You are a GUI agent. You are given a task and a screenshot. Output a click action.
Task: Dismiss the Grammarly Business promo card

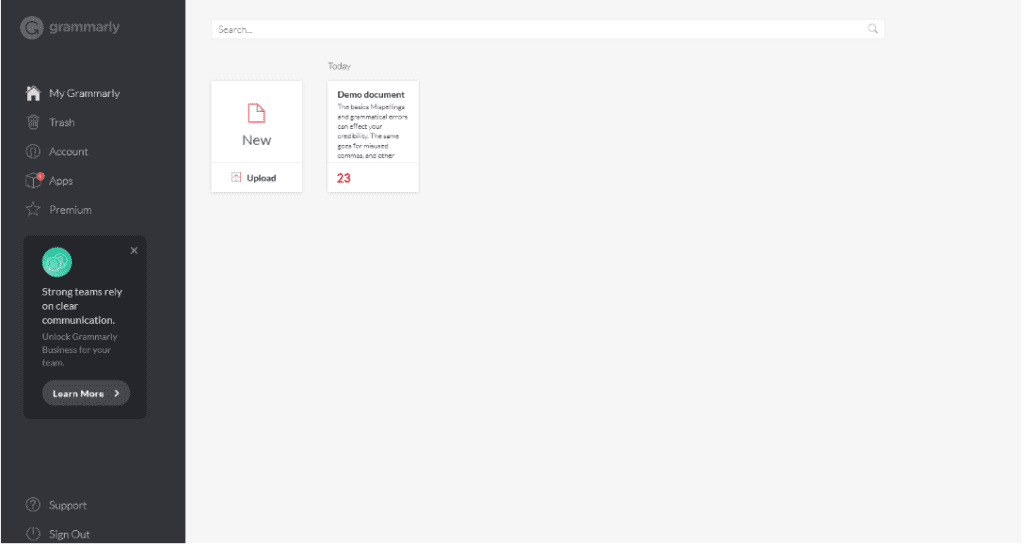coord(134,250)
